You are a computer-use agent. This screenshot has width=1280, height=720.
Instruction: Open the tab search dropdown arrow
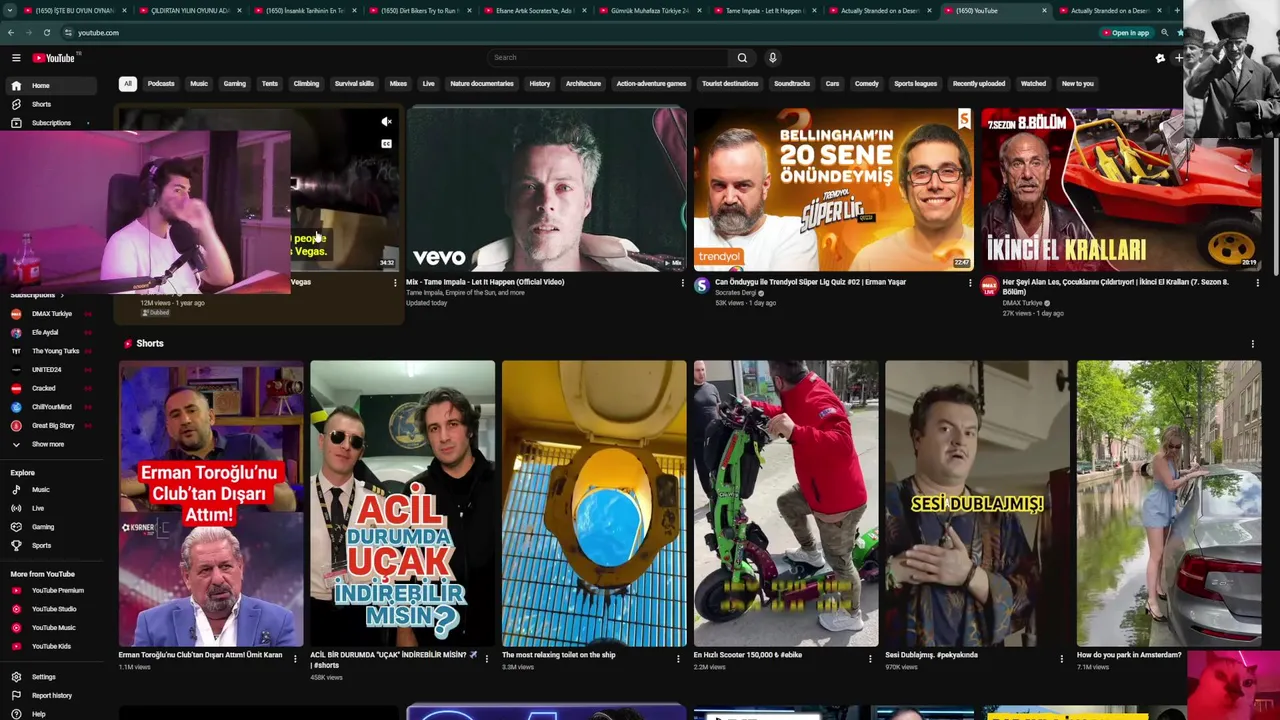pos(10,11)
